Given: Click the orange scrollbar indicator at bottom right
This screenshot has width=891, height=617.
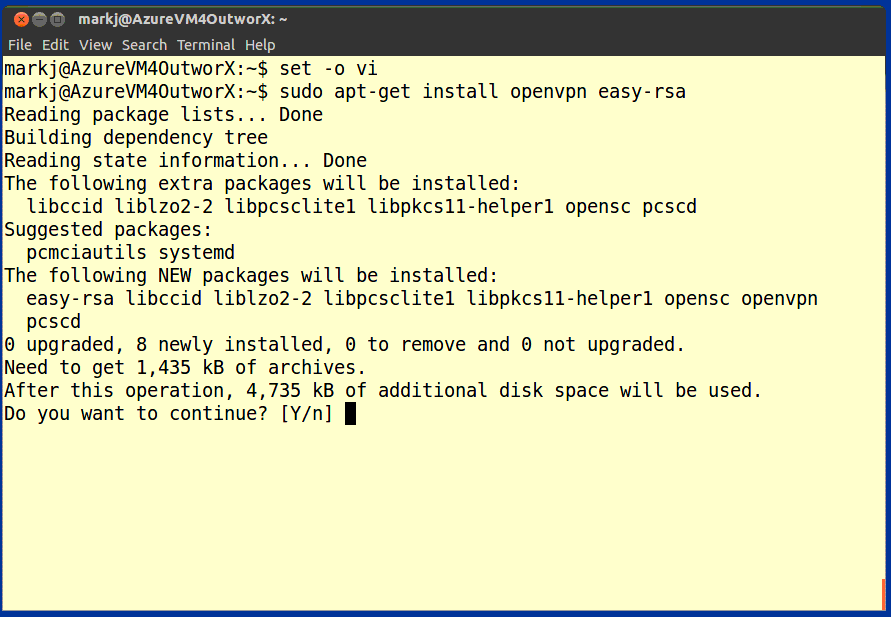Looking at the screenshot, I should 884,592.
